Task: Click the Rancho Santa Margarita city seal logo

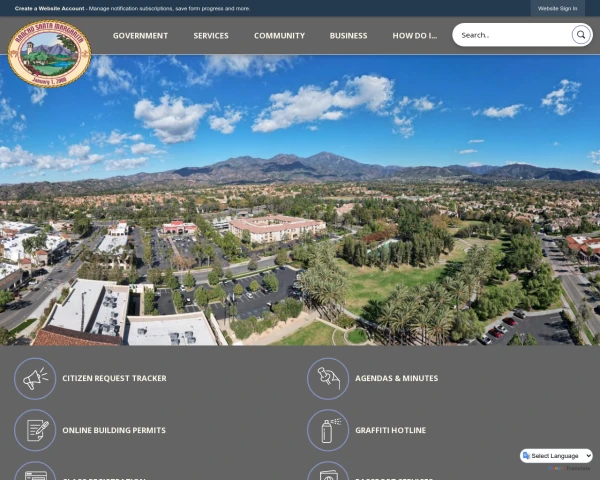Action: (x=49, y=54)
